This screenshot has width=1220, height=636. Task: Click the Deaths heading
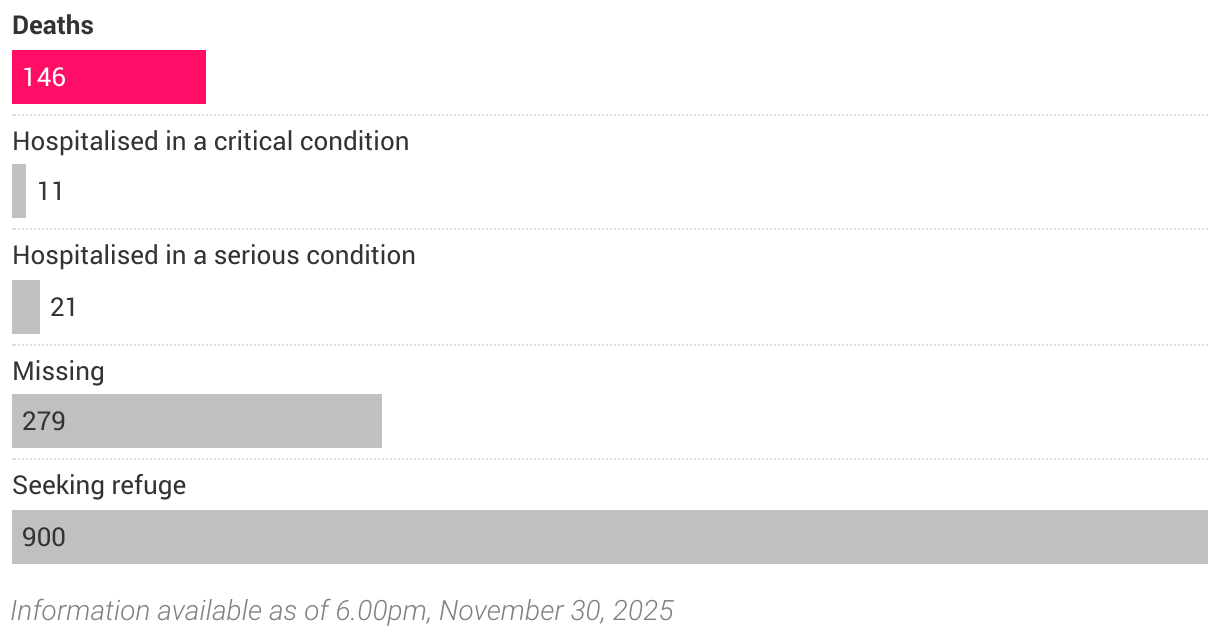click(x=53, y=26)
